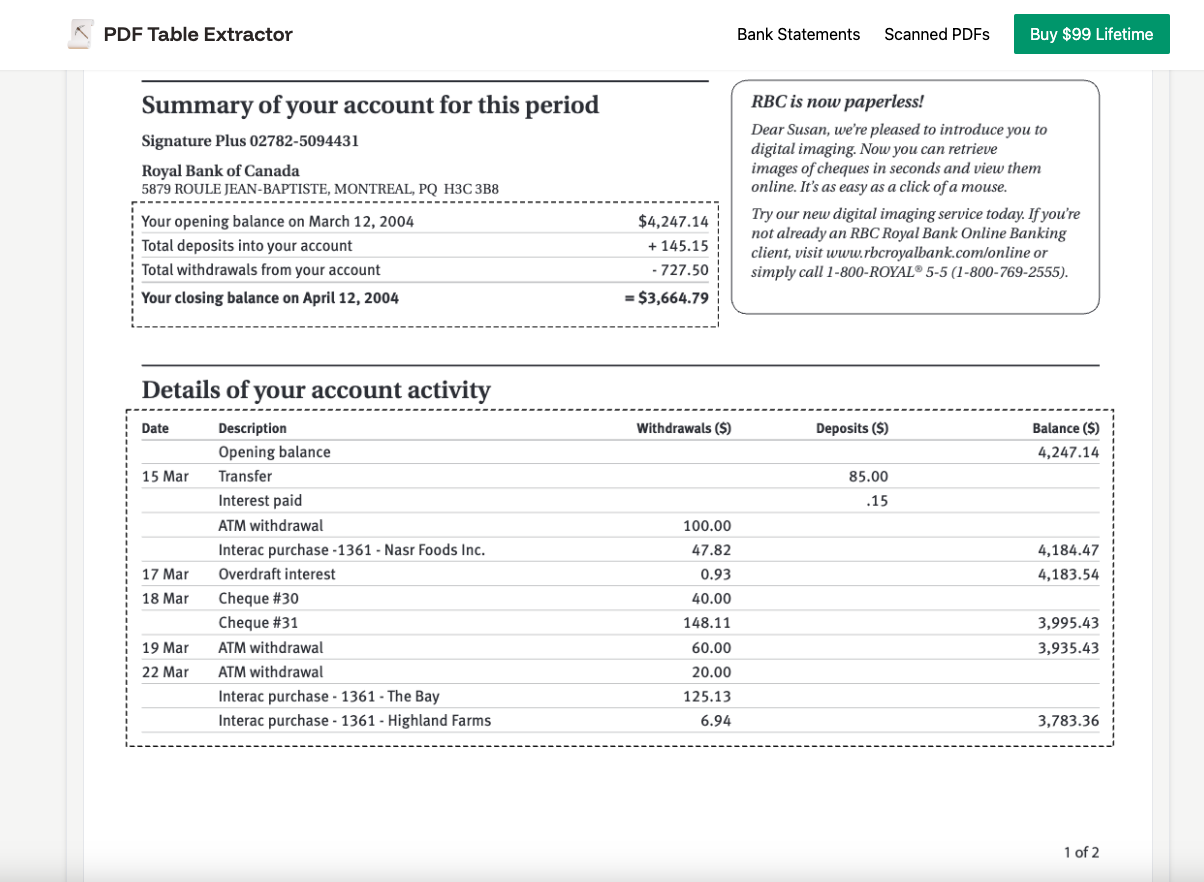Click the 0.93 overdraft interest amount
1204x882 pixels.
pos(716,574)
